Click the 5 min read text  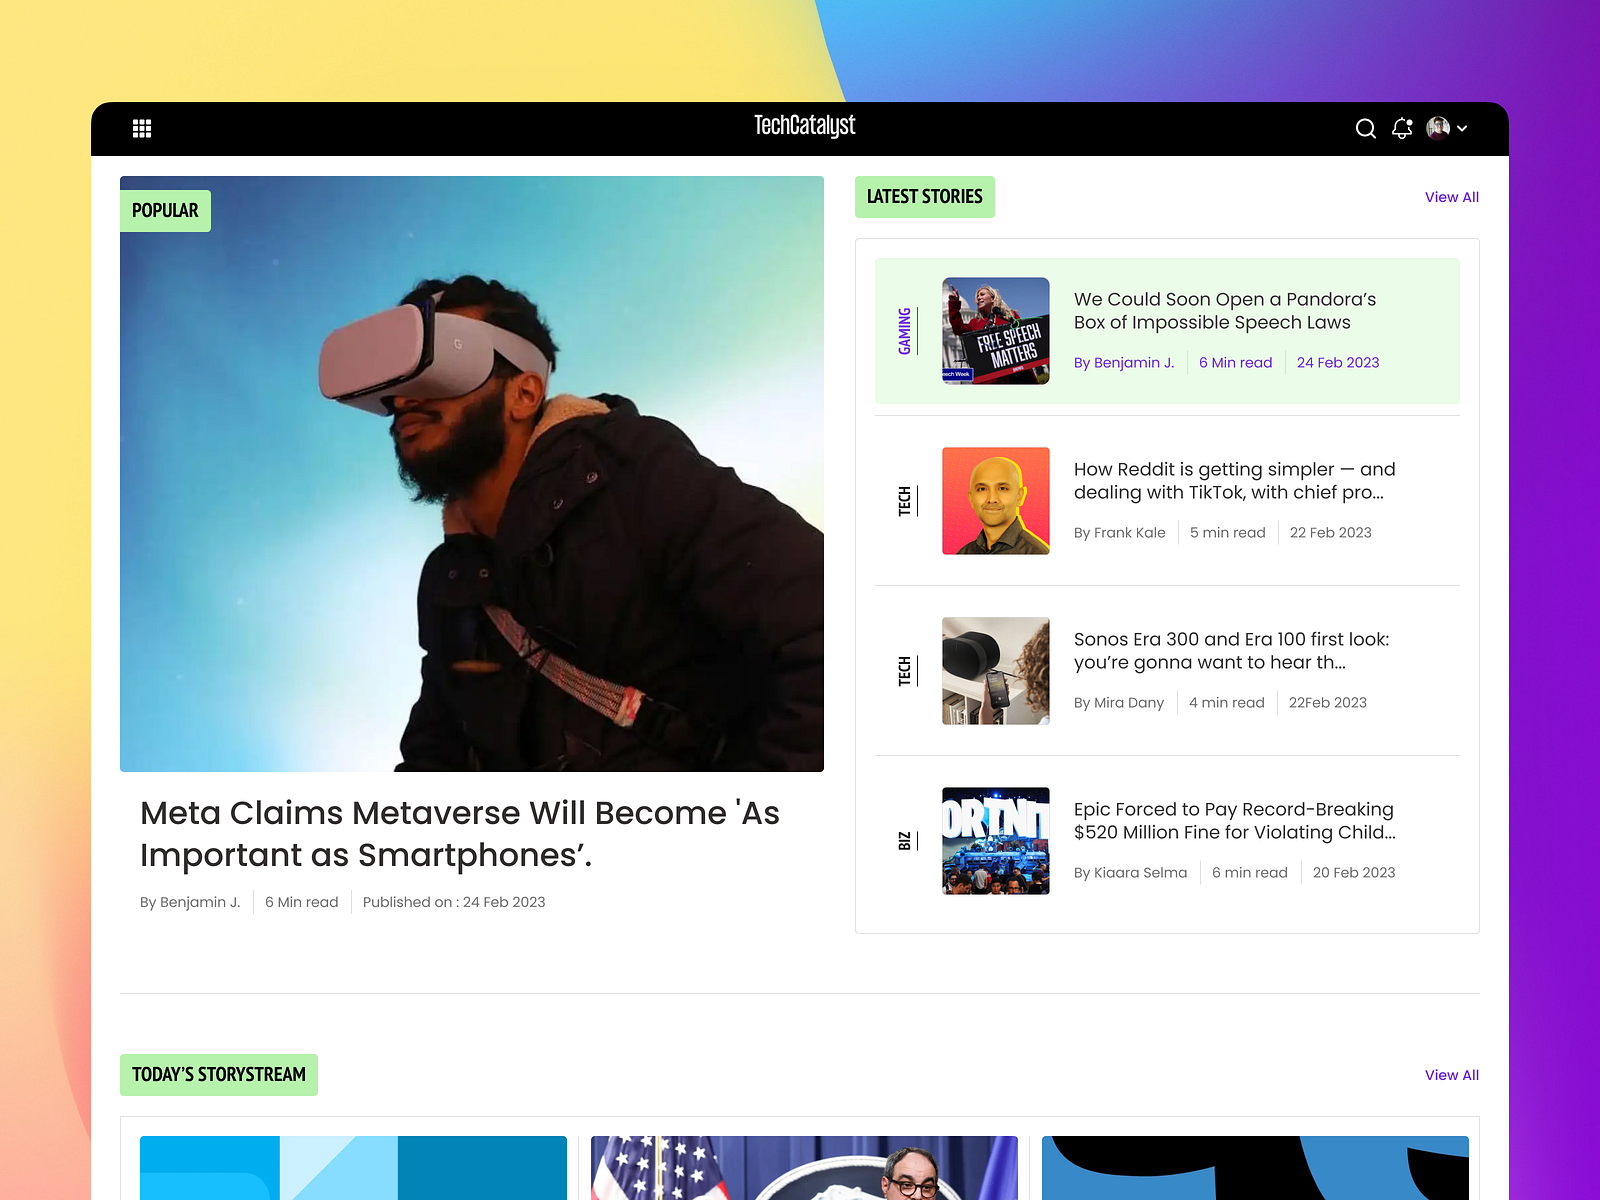tap(1228, 533)
